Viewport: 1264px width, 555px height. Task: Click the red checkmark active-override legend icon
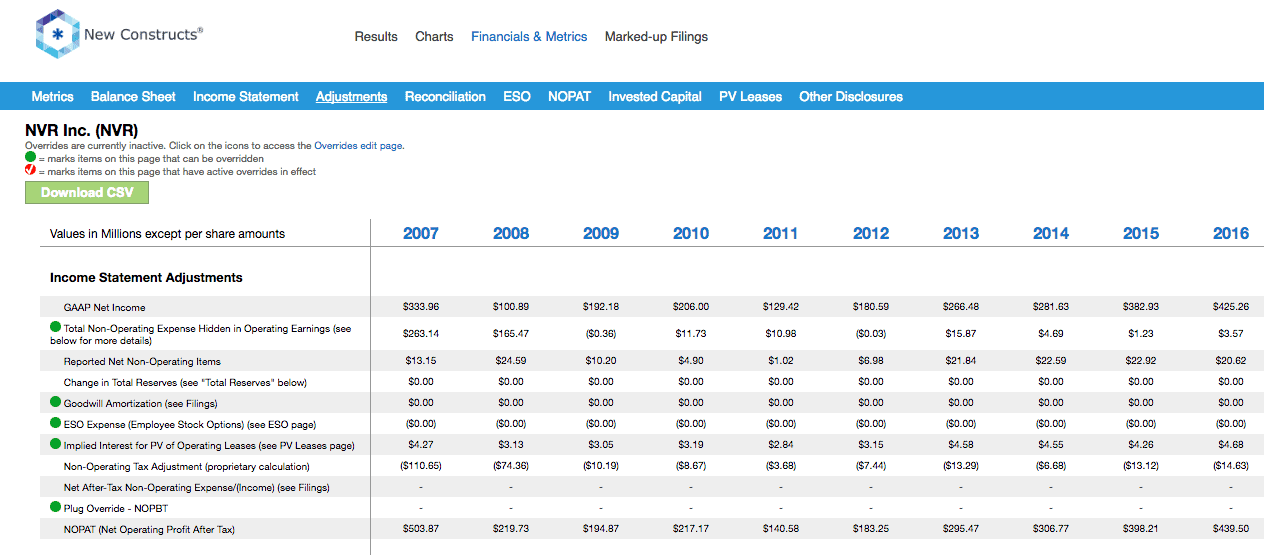[x=30, y=171]
